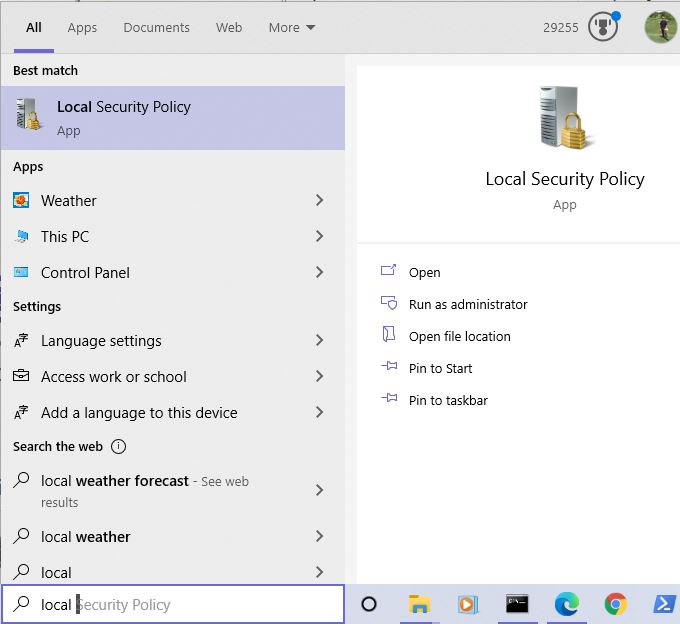680x624 pixels.
Task: Click the briefcase icon for Access work or school
Action: tap(21, 376)
